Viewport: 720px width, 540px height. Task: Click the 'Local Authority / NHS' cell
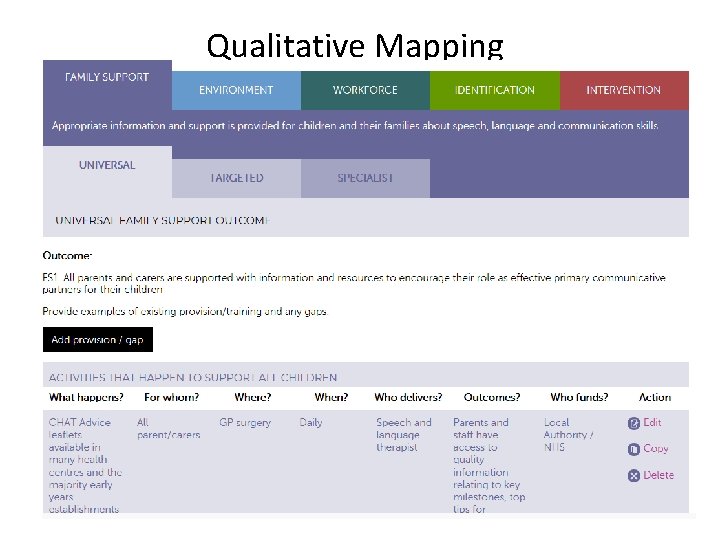[568, 435]
